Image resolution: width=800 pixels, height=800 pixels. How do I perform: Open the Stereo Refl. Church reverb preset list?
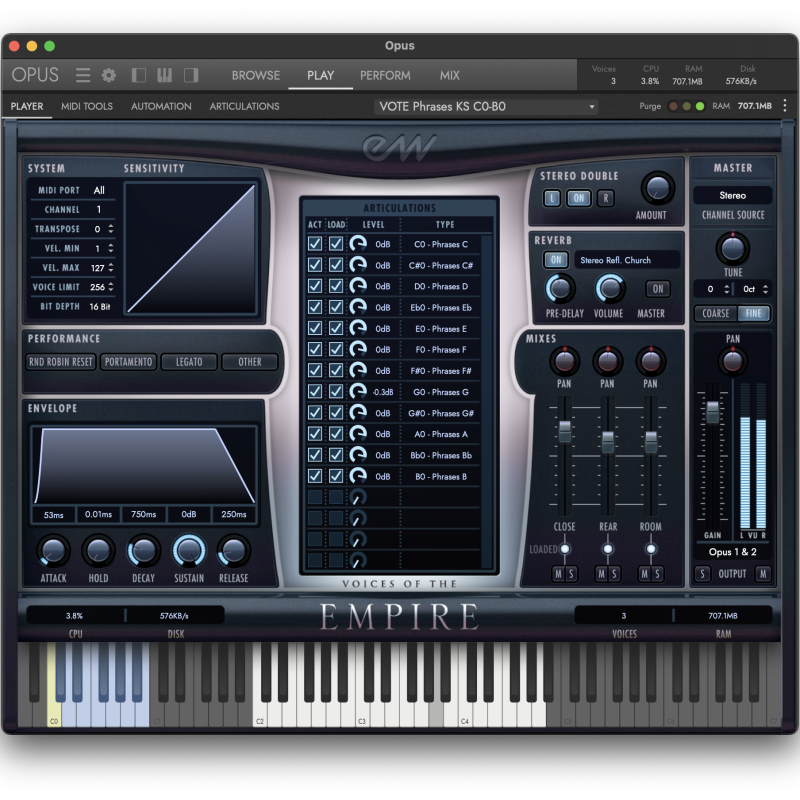tap(627, 260)
